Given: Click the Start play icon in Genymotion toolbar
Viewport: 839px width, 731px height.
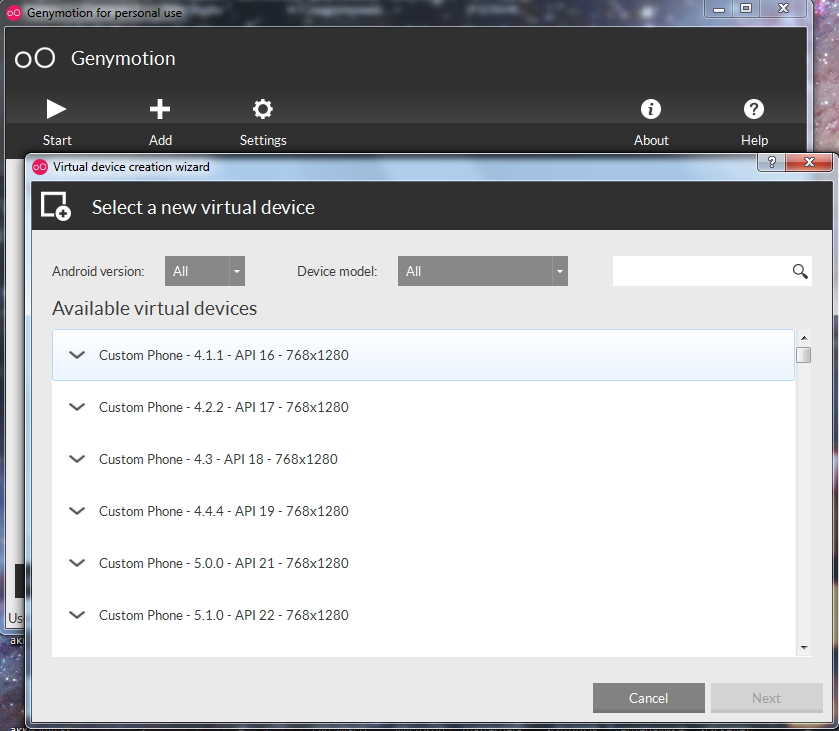Looking at the screenshot, I should (56, 109).
